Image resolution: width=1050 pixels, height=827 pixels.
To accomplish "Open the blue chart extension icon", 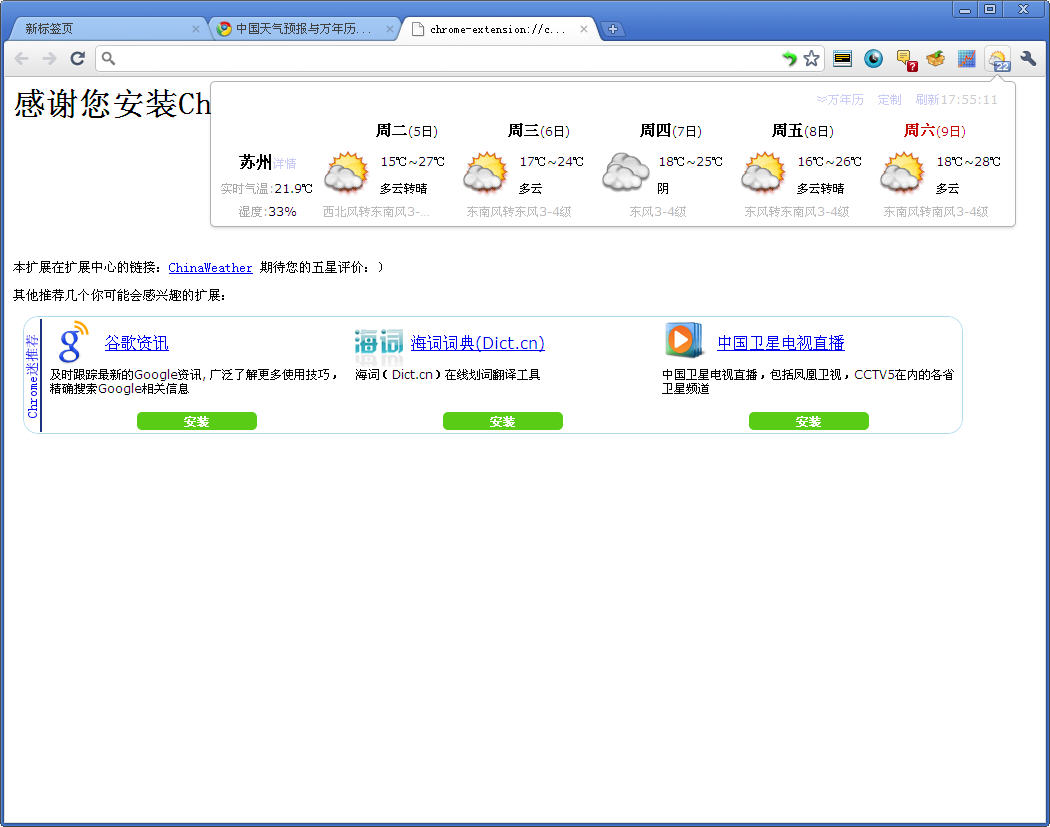I will click(x=966, y=59).
